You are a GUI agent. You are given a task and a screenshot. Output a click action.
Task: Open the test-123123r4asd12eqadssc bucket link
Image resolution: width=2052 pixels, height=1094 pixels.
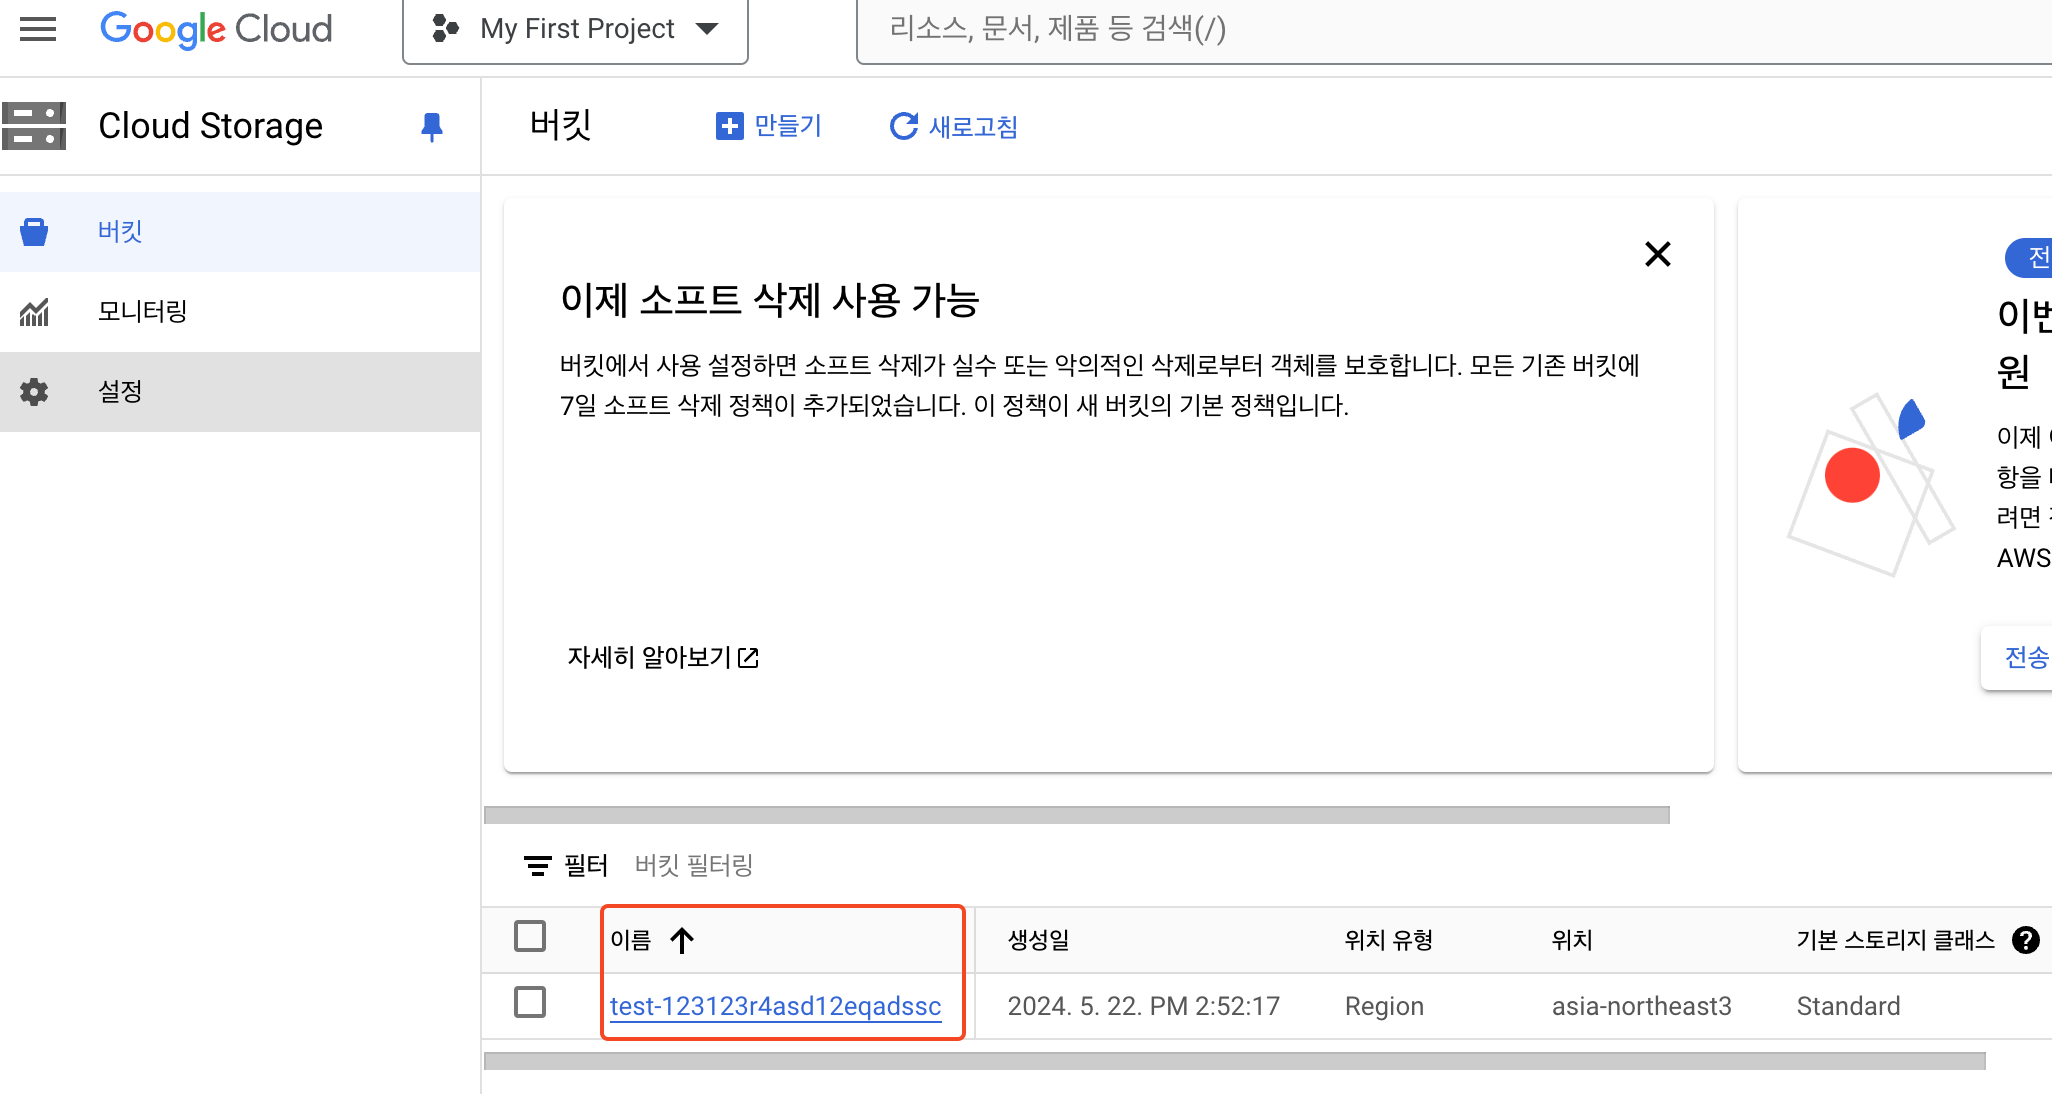(775, 1006)
